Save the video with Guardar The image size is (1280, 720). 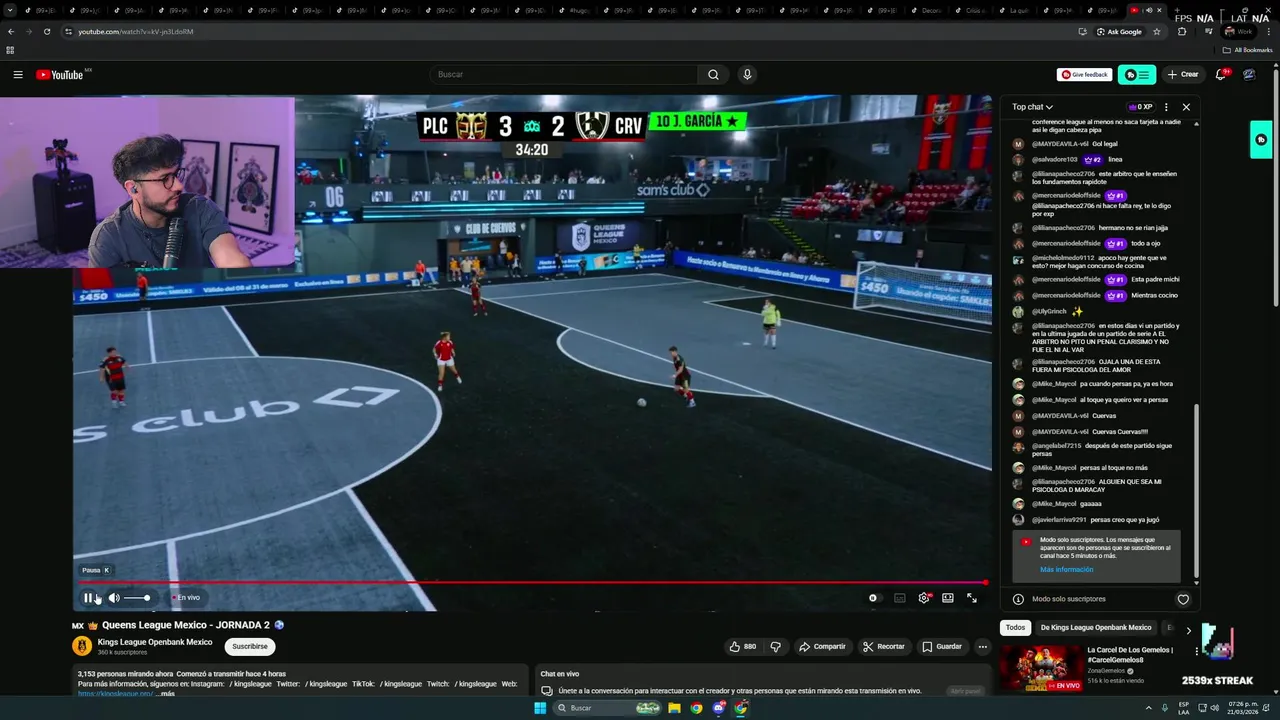pos(942,647)
